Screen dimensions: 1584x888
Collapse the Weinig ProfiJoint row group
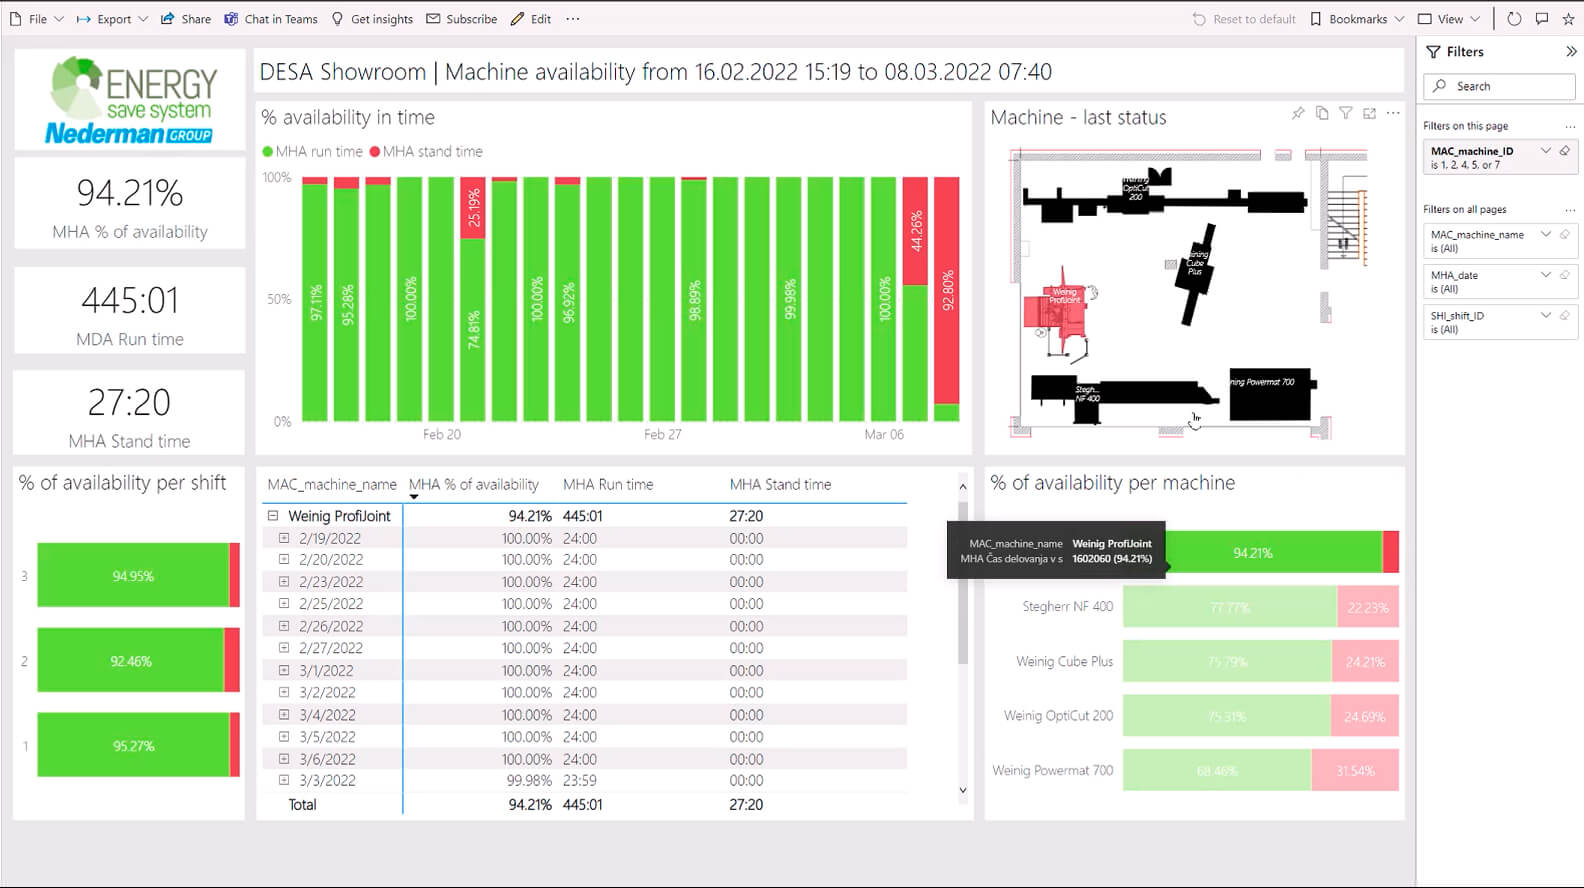point(272,516)
